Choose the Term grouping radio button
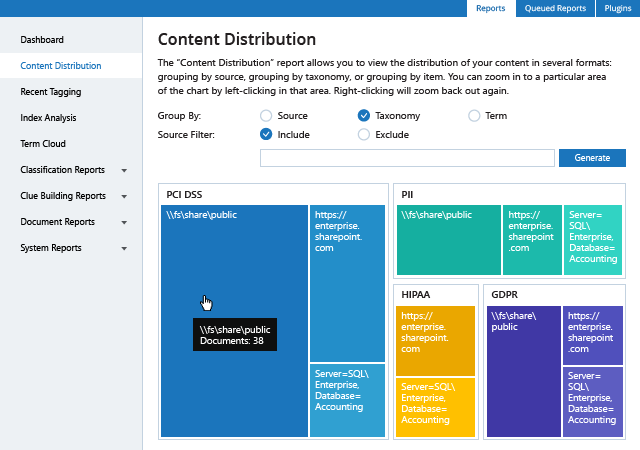 click(474, 116)
